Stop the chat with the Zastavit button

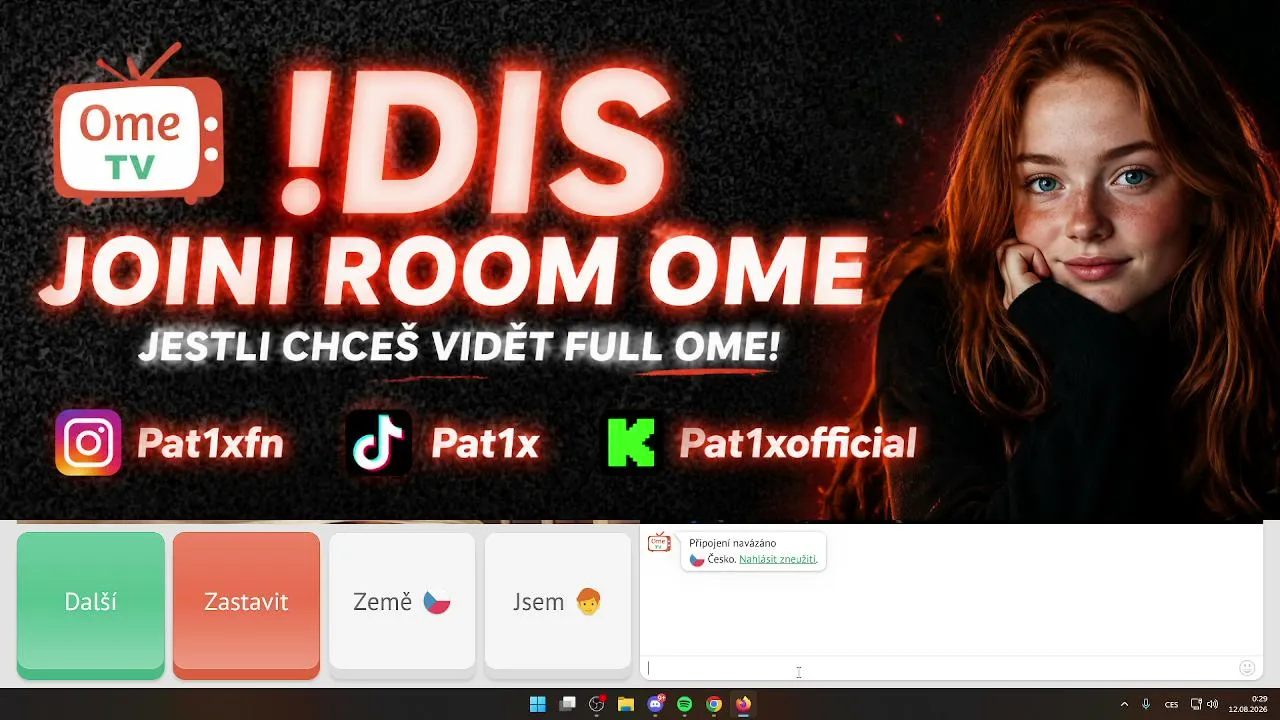point(246,605)
